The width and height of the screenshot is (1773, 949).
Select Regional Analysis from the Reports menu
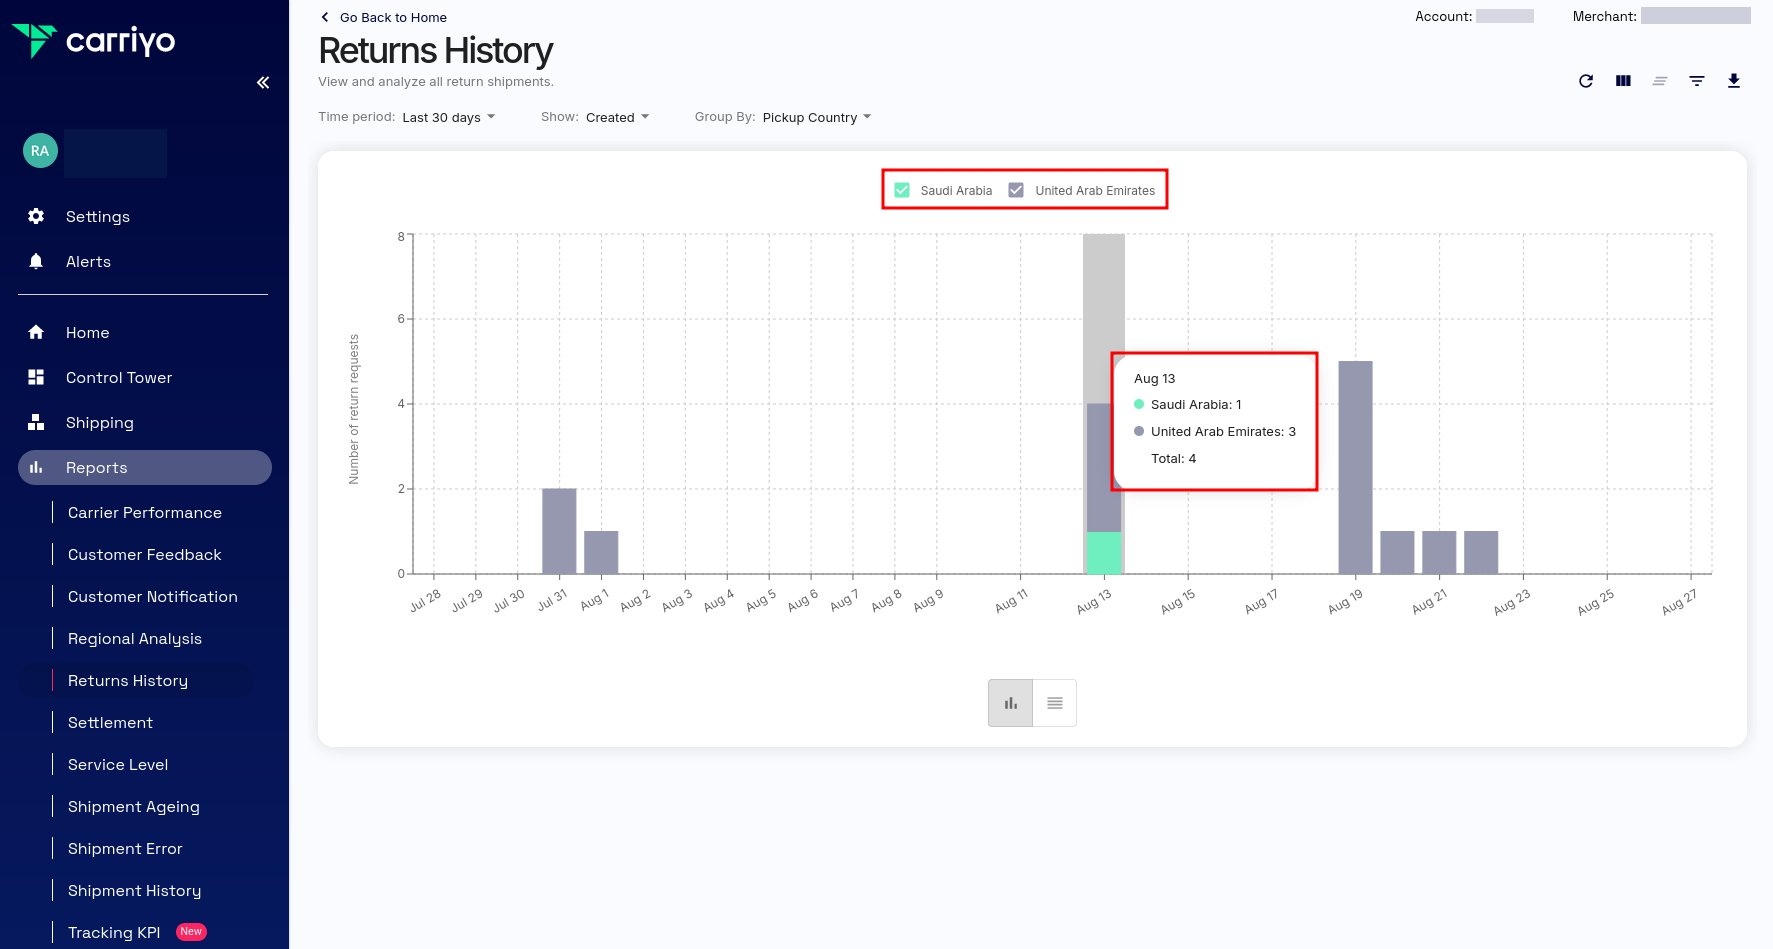(x=134, y=638)
